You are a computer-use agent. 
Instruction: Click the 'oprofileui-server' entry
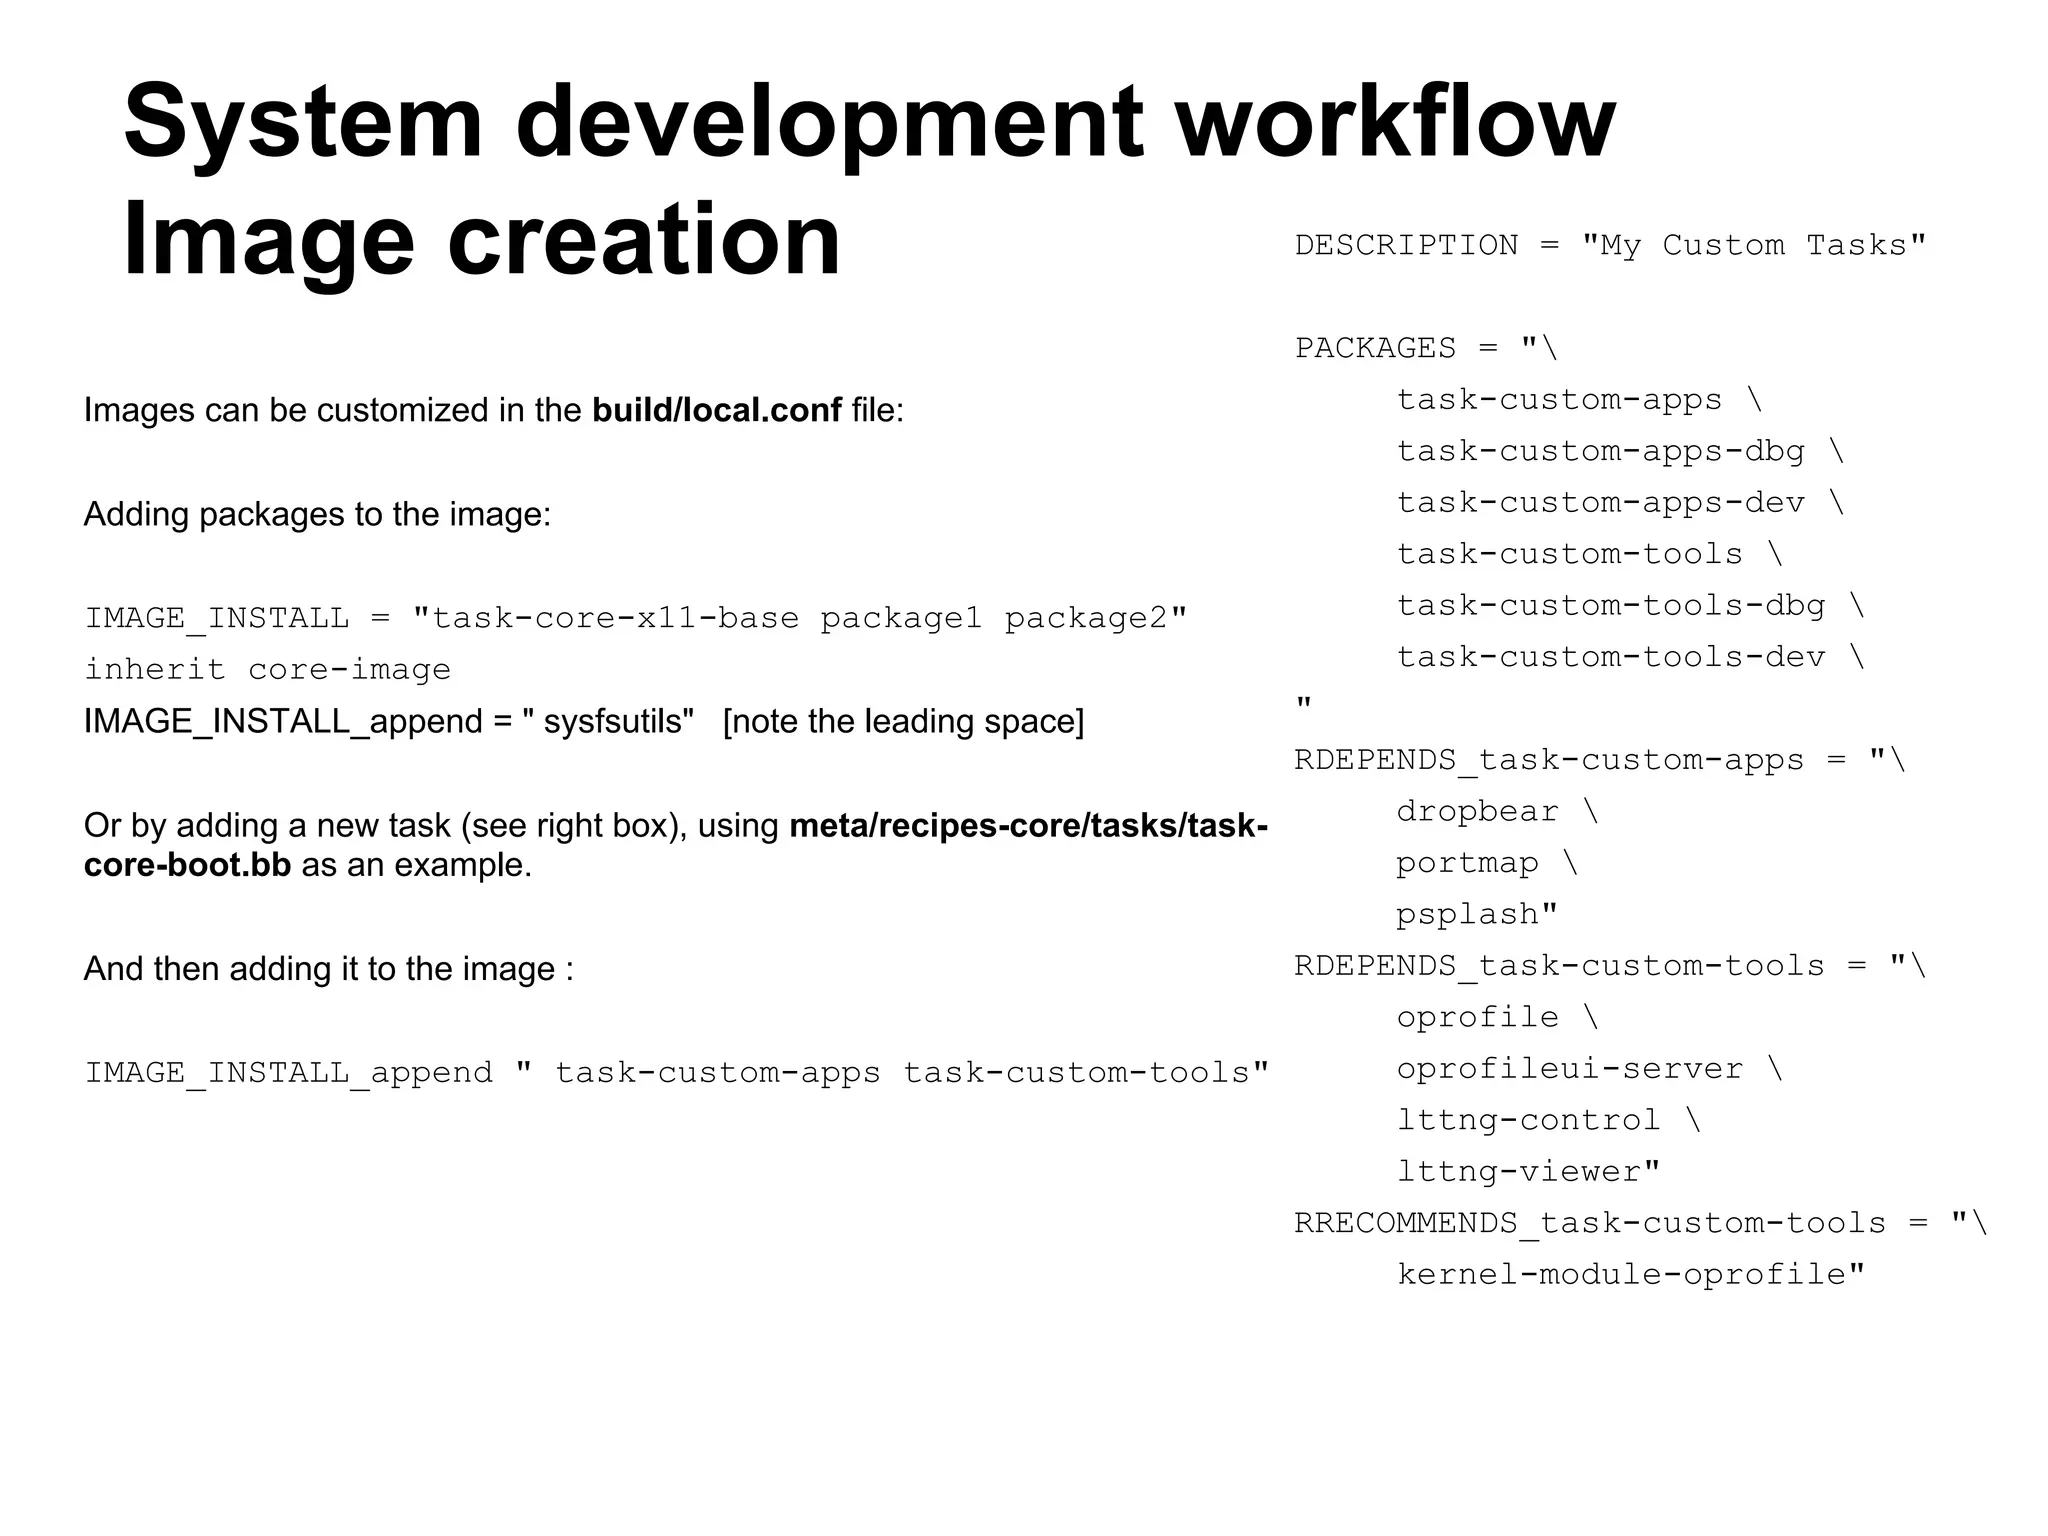[x=1569, y=1069]
